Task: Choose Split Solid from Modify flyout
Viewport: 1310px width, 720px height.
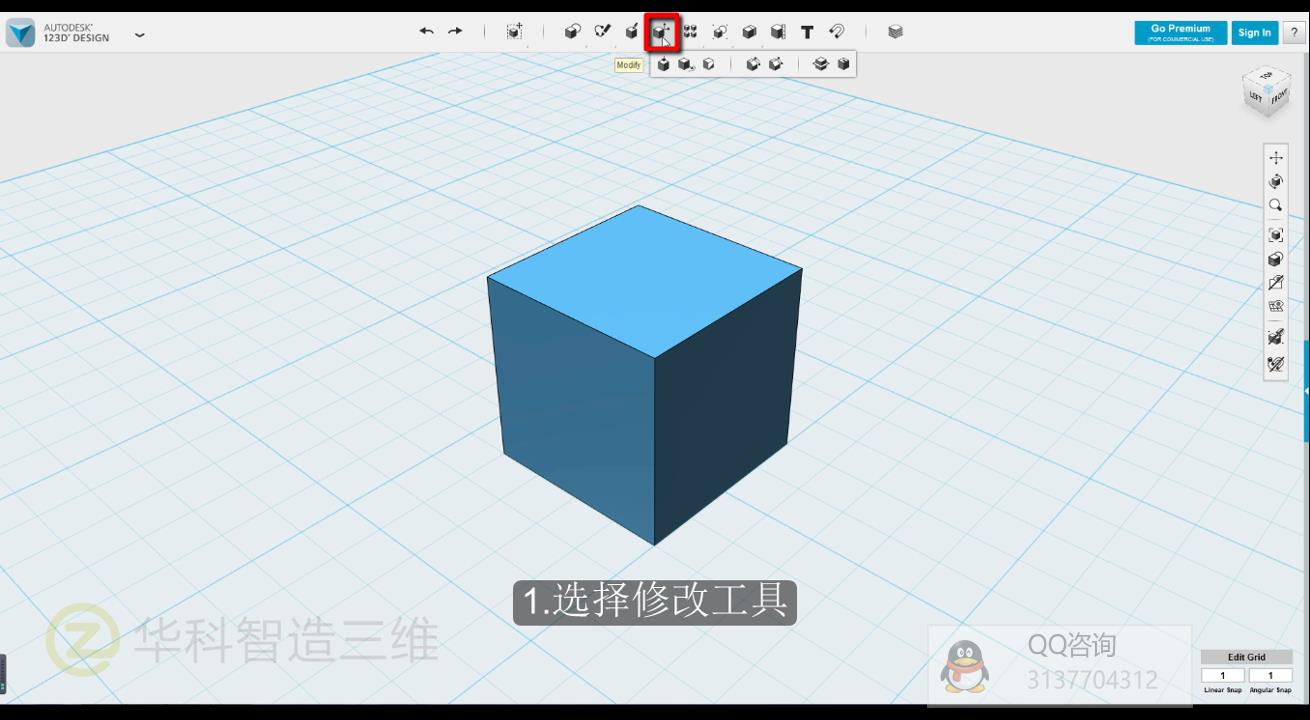Action: tap(821, 64)
